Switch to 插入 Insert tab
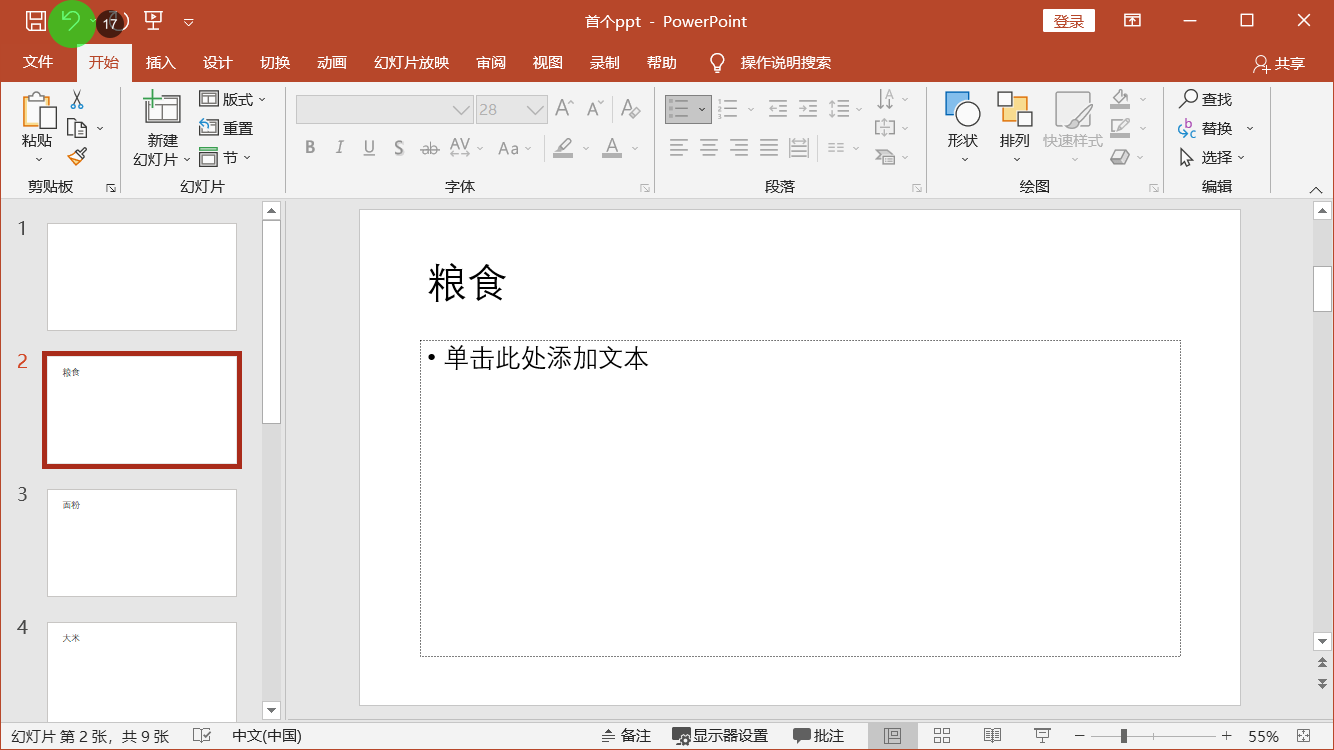Image resolution: width=1334 pixels, height=750 pixels. (x=161, y=62)
